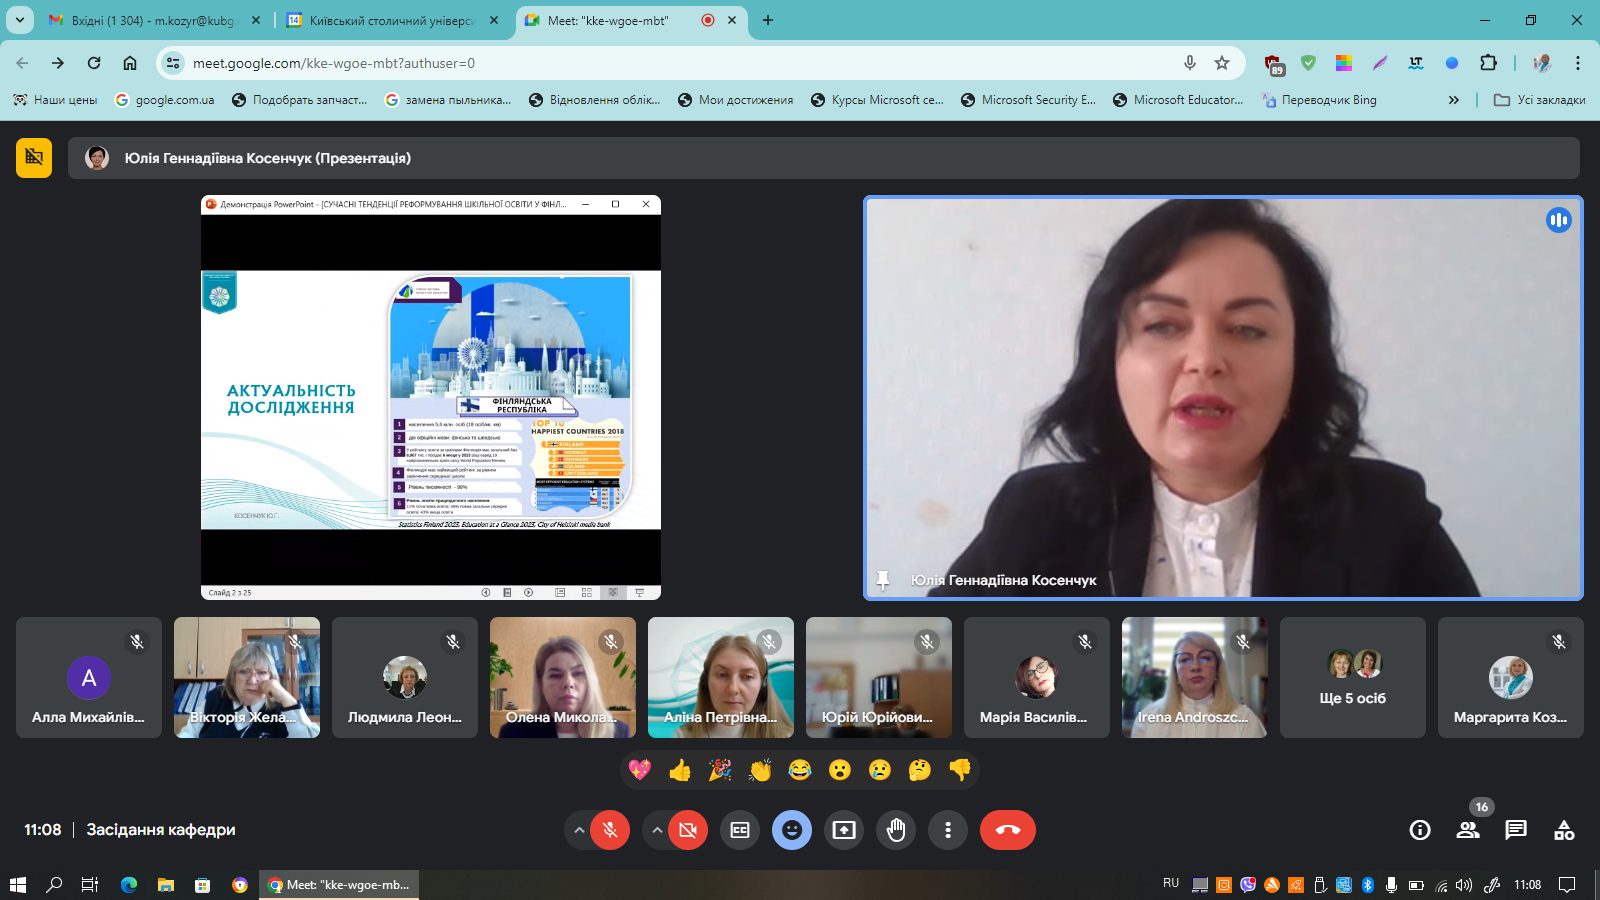Raise hand in the meeting
Image resolution: width=1600 pixels, height=900 pixels.
pos(896,830)
